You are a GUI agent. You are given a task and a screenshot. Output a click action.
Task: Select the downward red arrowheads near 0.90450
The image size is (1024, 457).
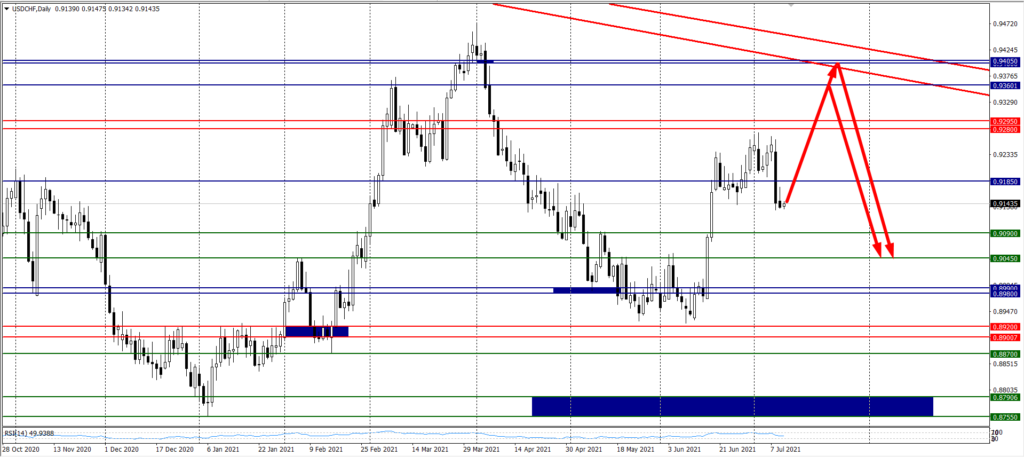(x=883, y=252)
